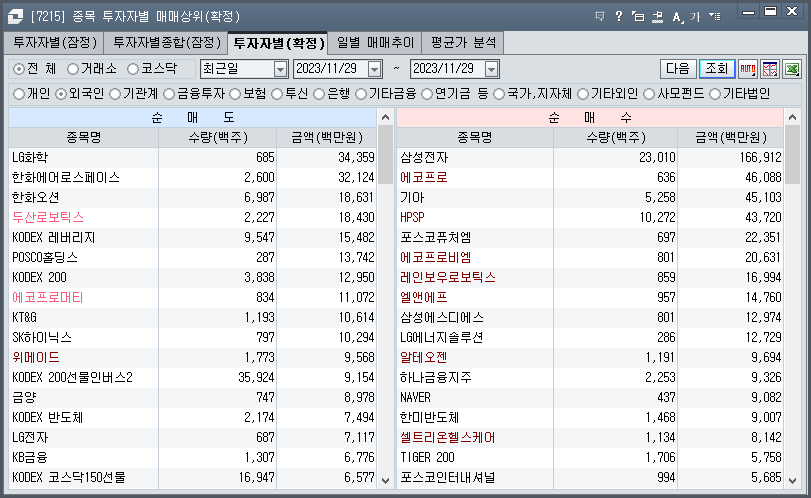Click the 조회 search button
Screen dimensions: 811x498
717,69
